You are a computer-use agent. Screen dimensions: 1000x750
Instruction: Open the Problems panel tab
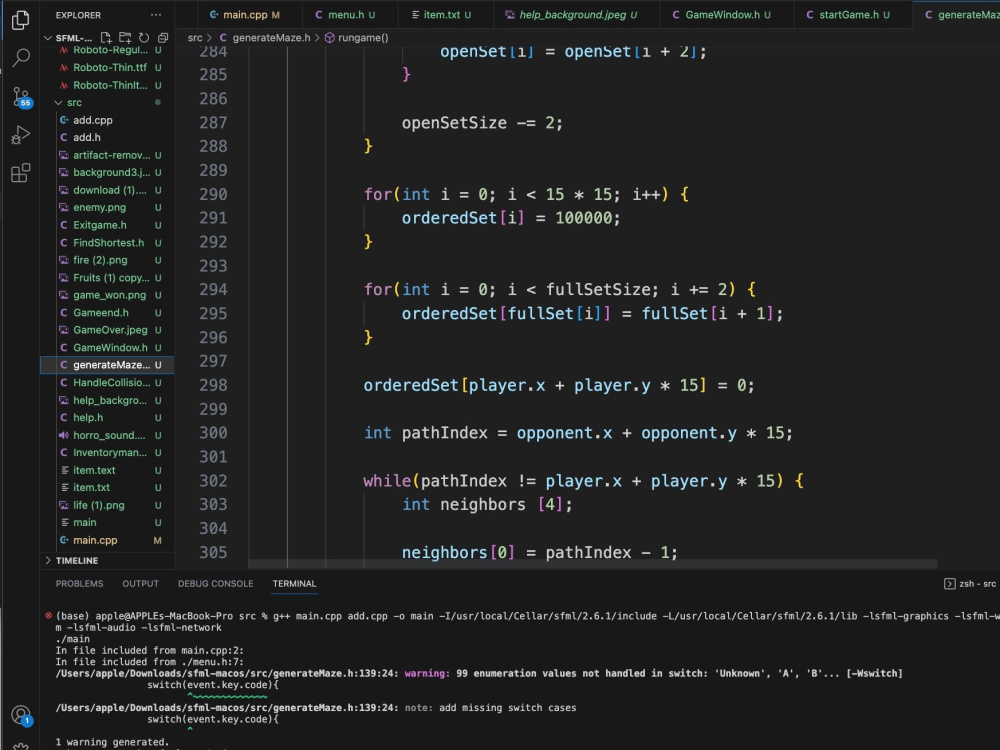(x=79, y=584)
